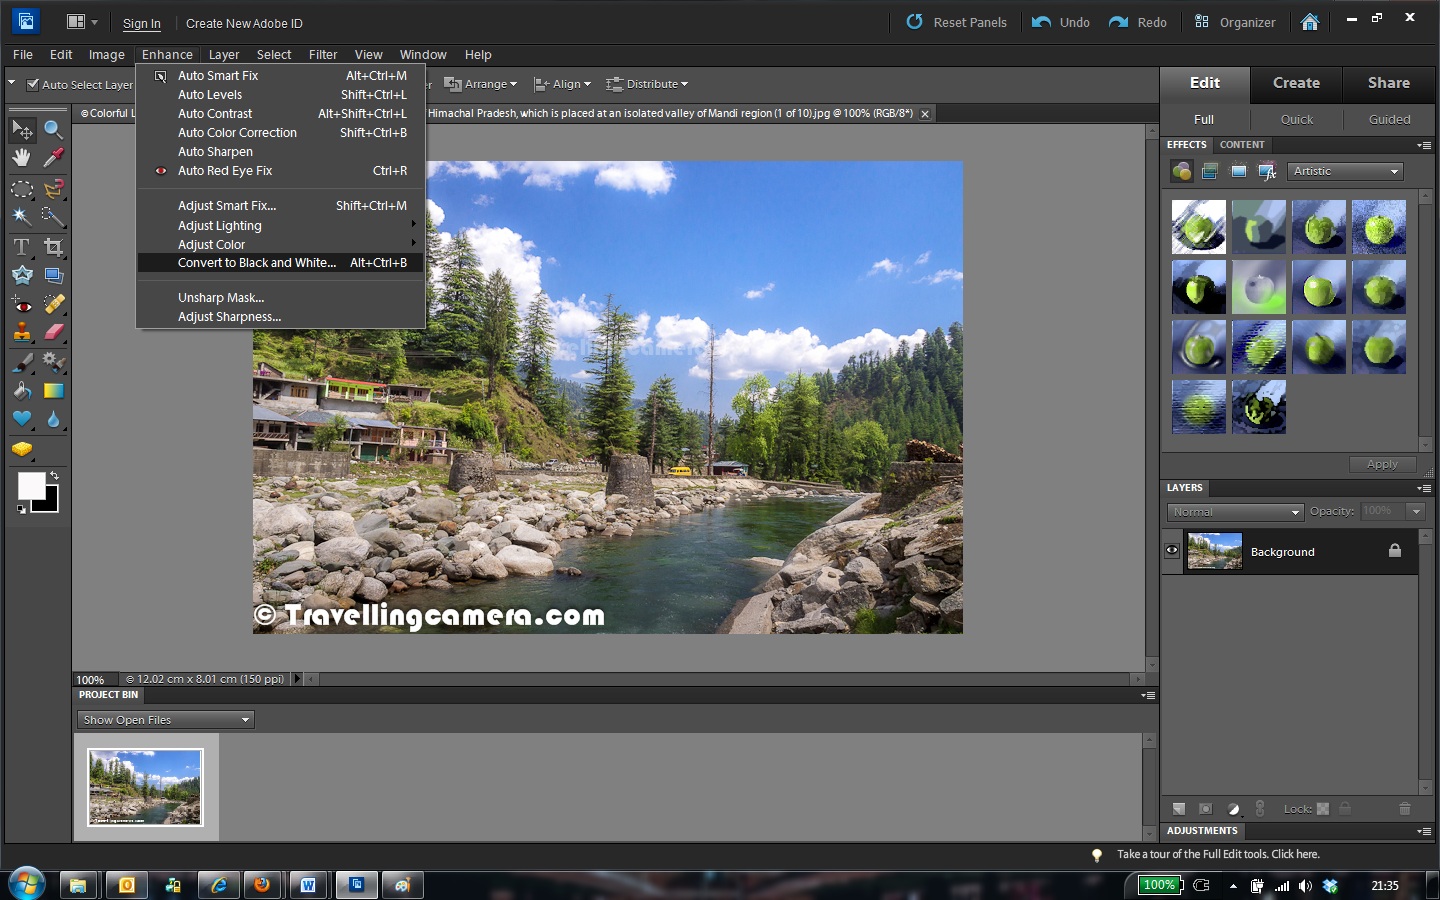Toggle visibility of the Background layer
Screen dimensions: 1440x900
[1171, 551]
